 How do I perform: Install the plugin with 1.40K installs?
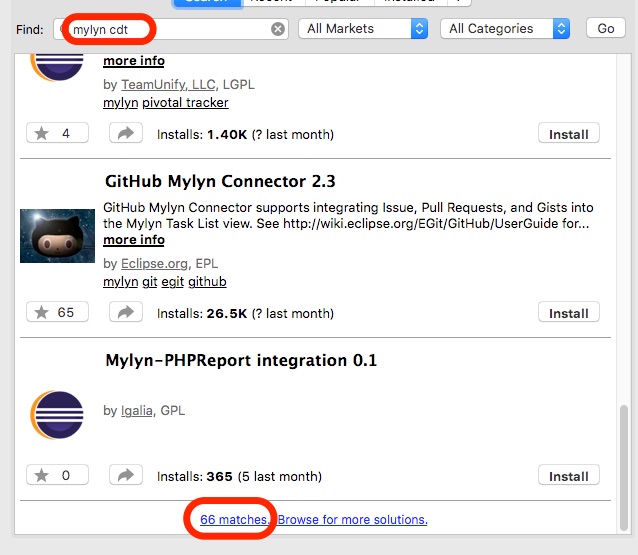point(568,134)
